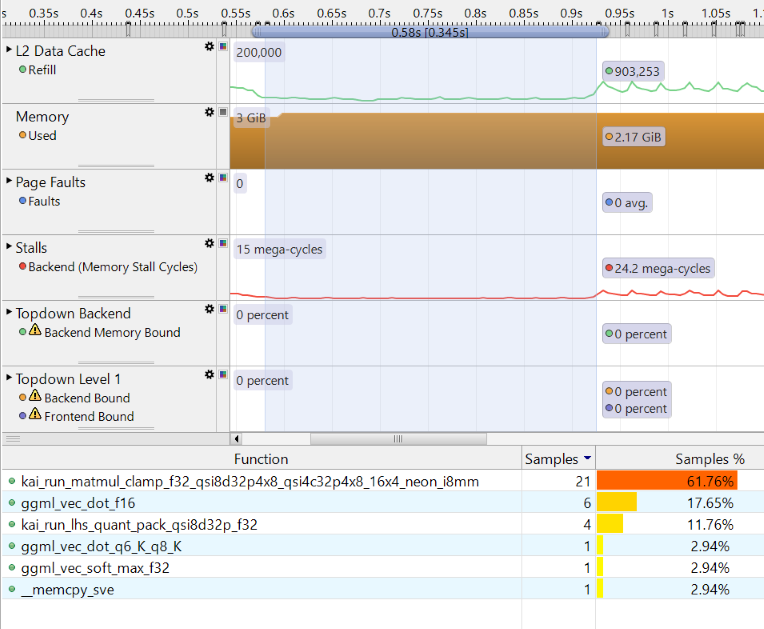Click the Frontend Bound warning icon
The image size is (764, 629).
point(35,416)
